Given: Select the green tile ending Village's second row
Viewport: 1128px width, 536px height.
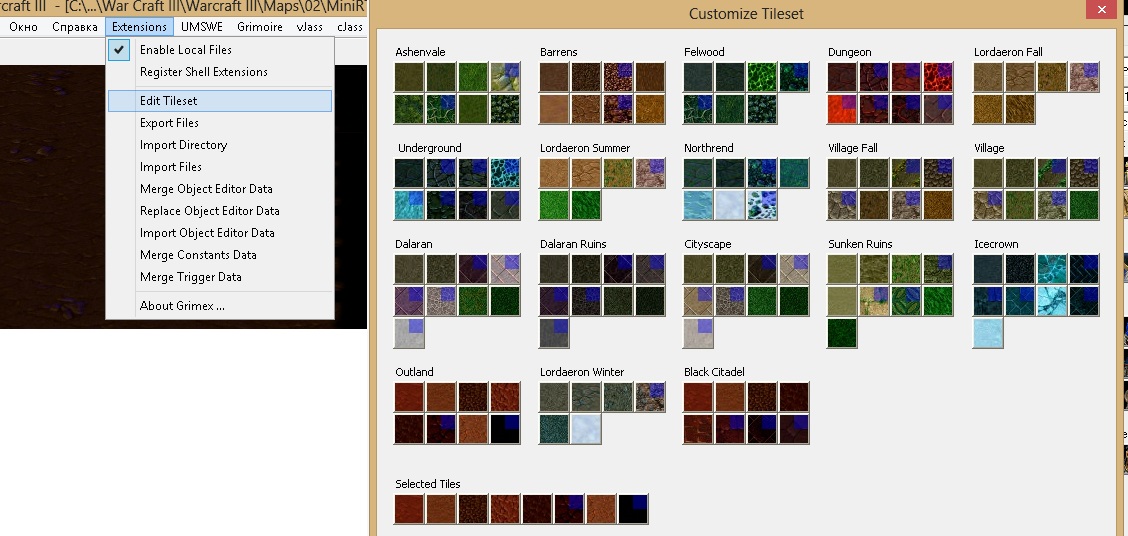Looking at the screenshot, I should (1083, 205).
